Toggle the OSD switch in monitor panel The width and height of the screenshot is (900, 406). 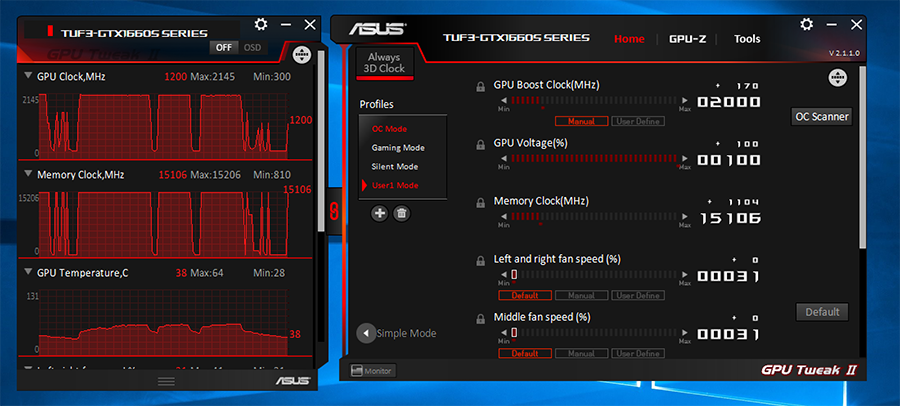click(238, 47)
